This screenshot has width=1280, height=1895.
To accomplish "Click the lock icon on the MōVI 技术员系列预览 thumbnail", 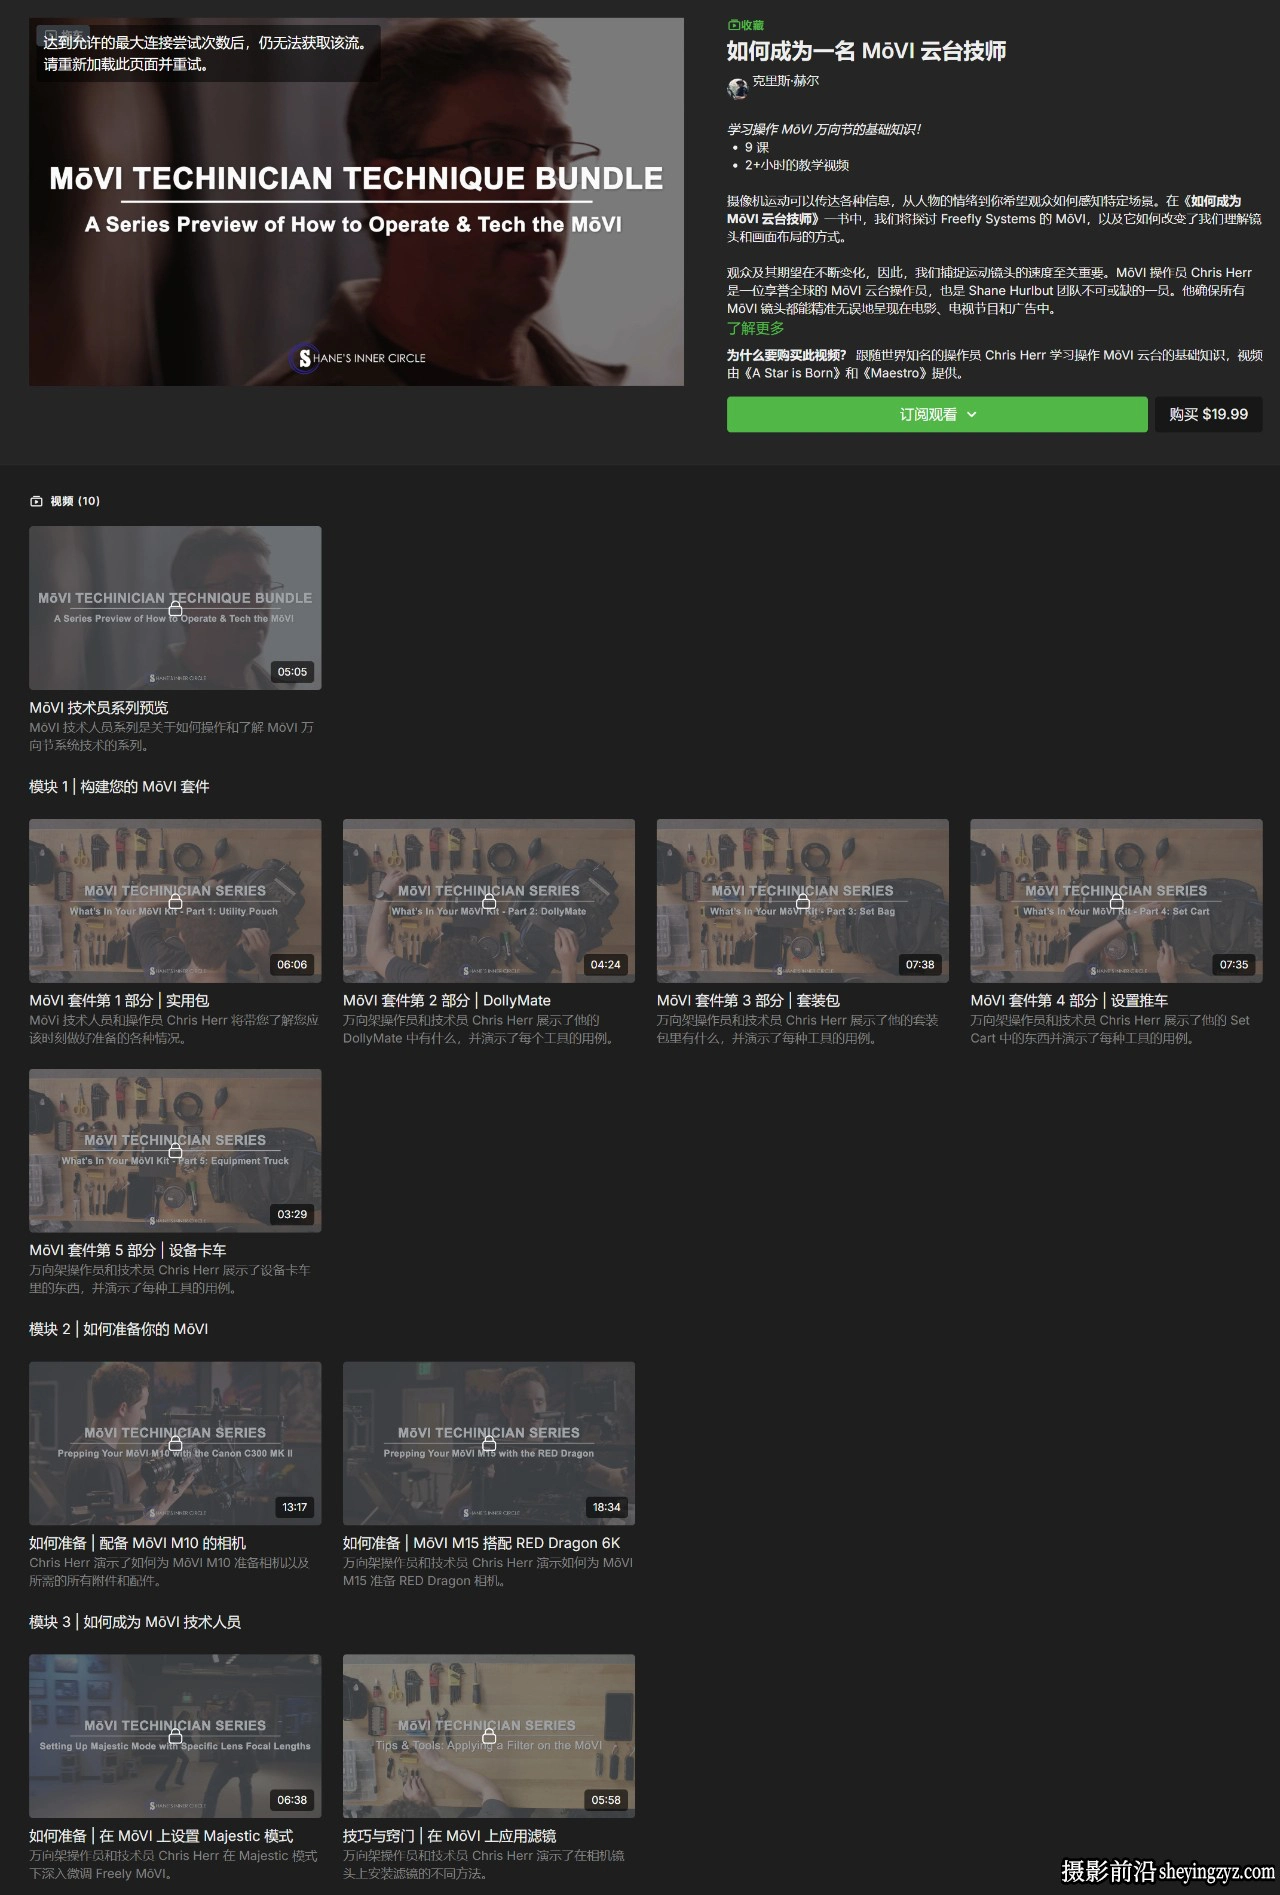I will [175, 608].
